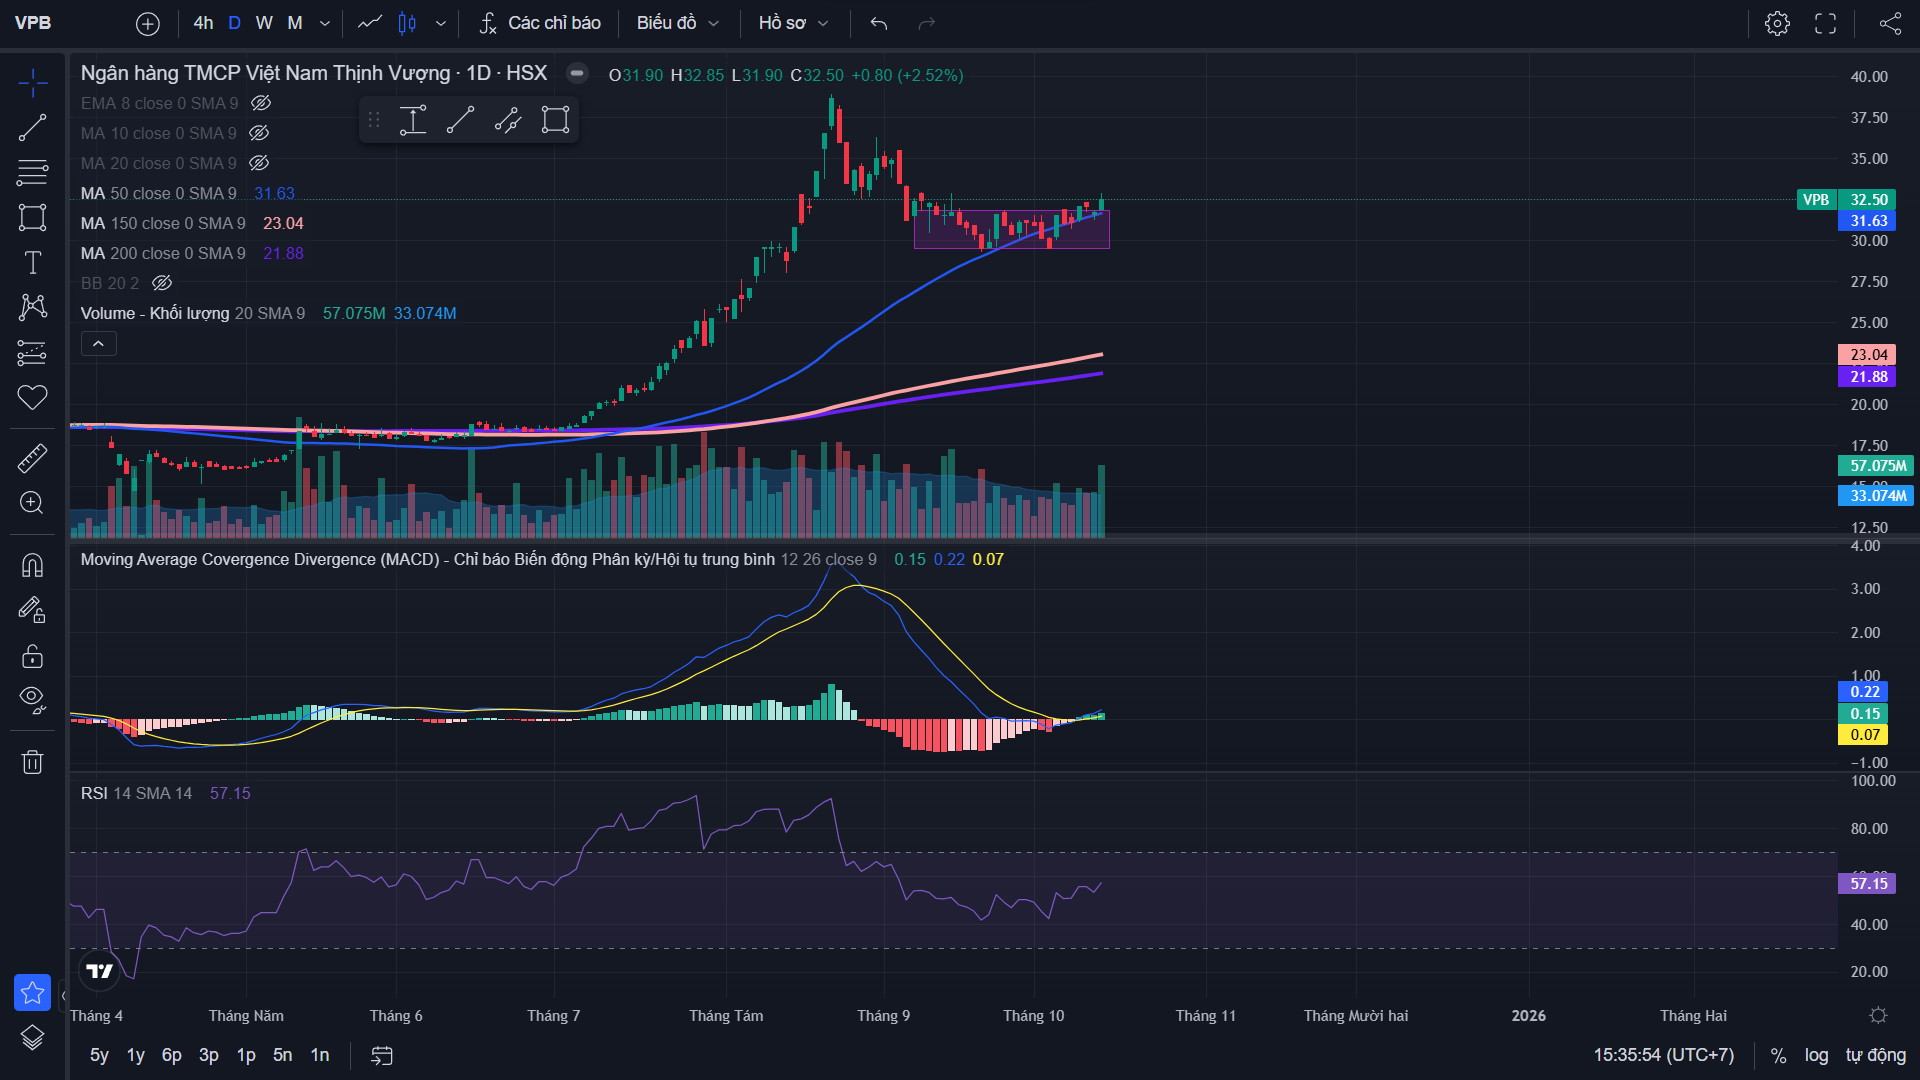Activate the magnet snap mode
1920x1080 pixels.
(32, 566)
